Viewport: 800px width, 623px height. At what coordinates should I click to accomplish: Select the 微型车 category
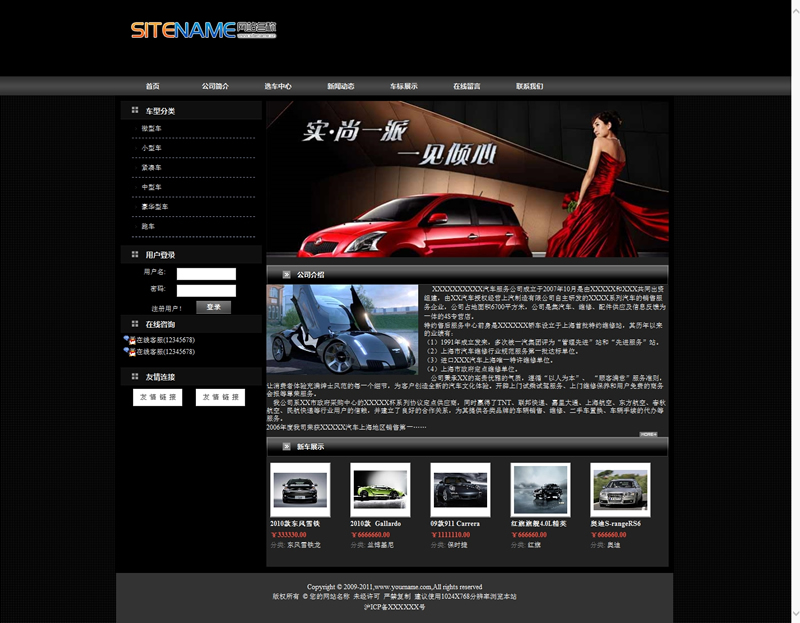pyautogui.click(x=151, y=129)
